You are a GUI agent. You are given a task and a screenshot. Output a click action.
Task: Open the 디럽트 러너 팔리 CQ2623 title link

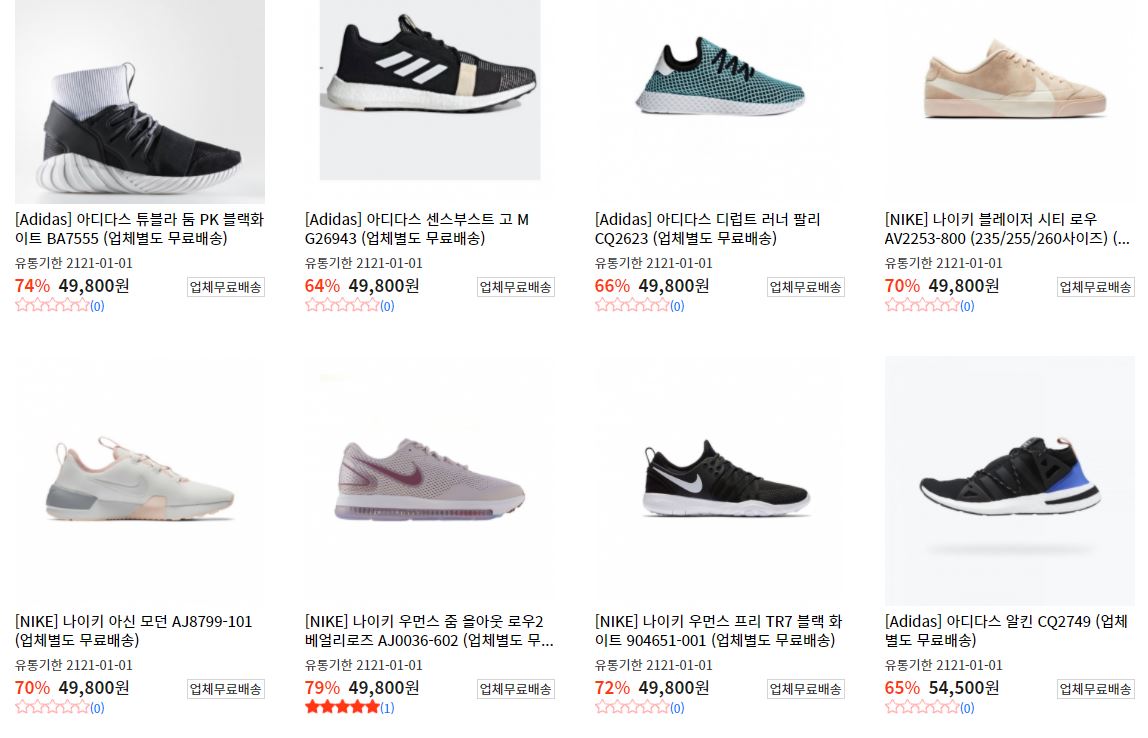coord(707,228)
